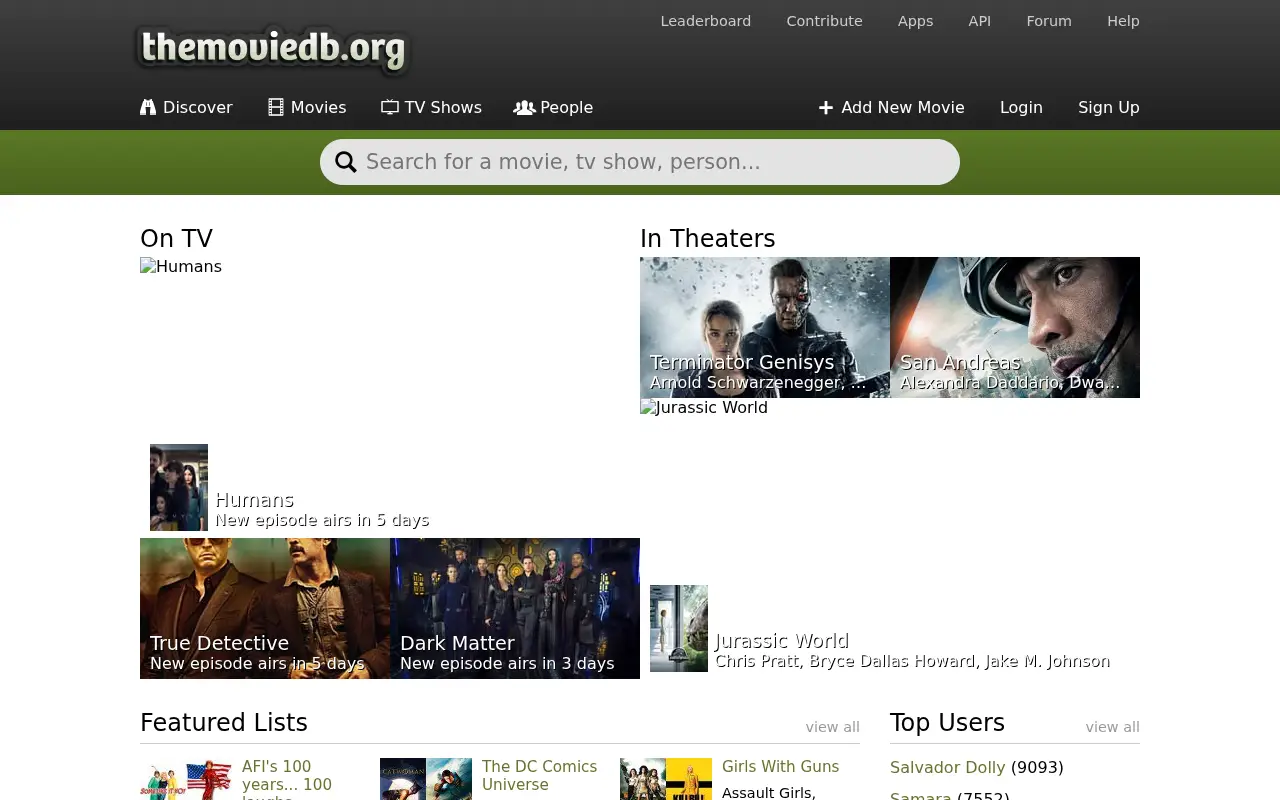
Task: Click the Jurassic World poster thumbnail
Action: (679, 628)
